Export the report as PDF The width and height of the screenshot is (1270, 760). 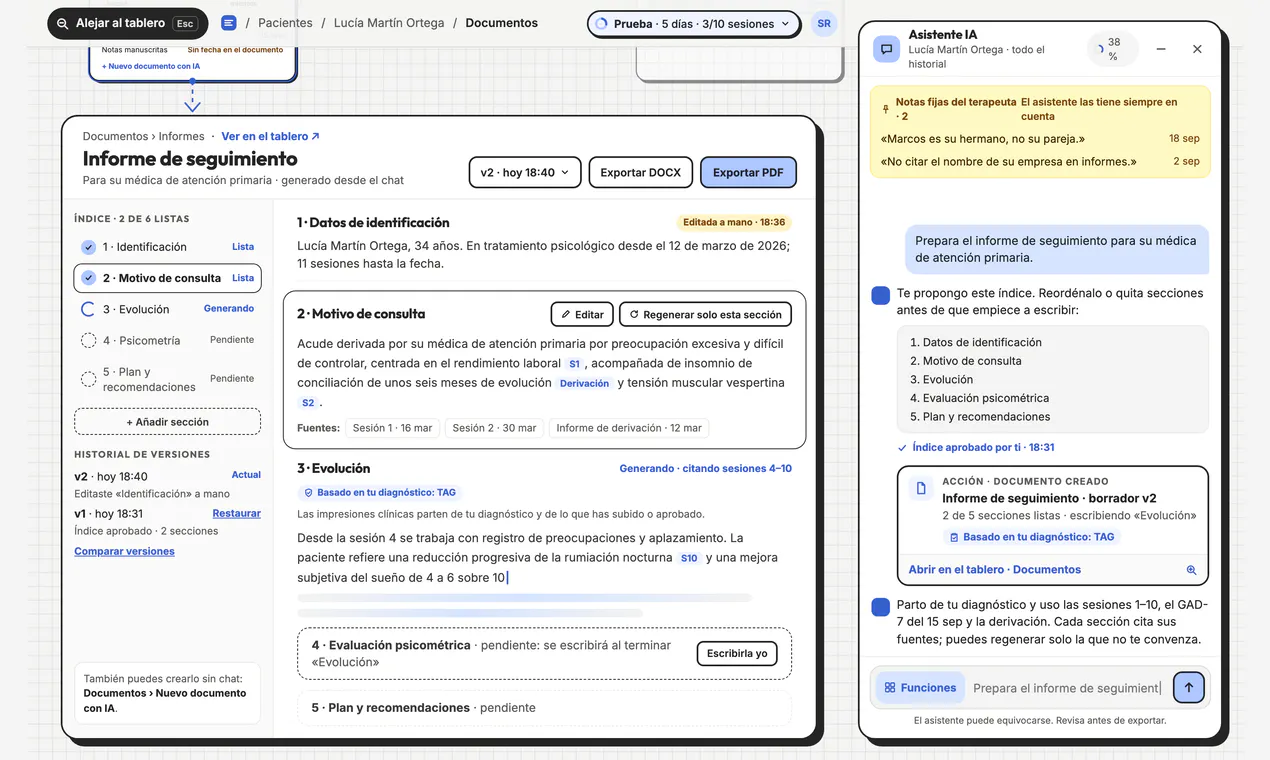pos(748,172)
